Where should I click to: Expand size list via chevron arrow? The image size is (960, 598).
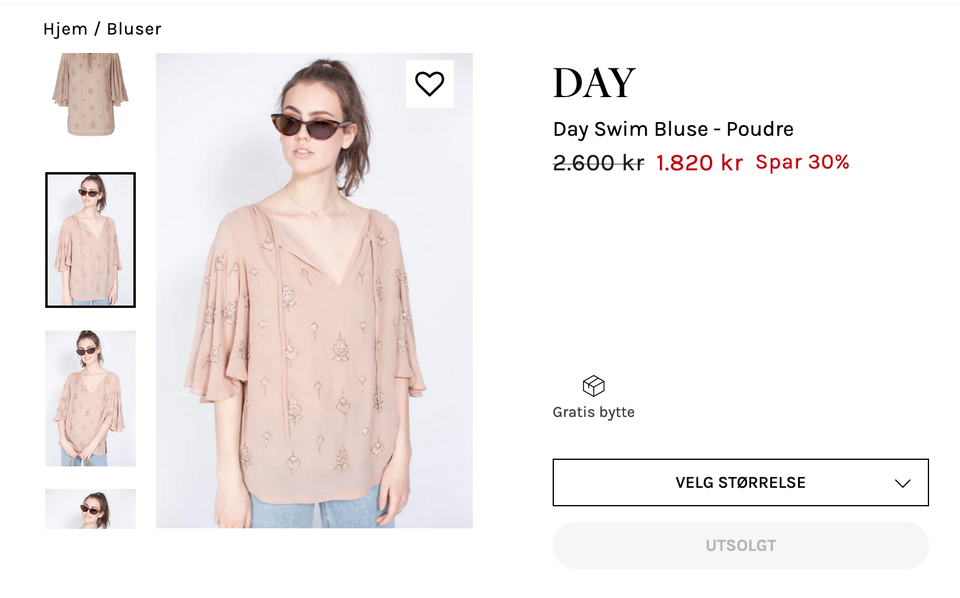coord(902,483)
